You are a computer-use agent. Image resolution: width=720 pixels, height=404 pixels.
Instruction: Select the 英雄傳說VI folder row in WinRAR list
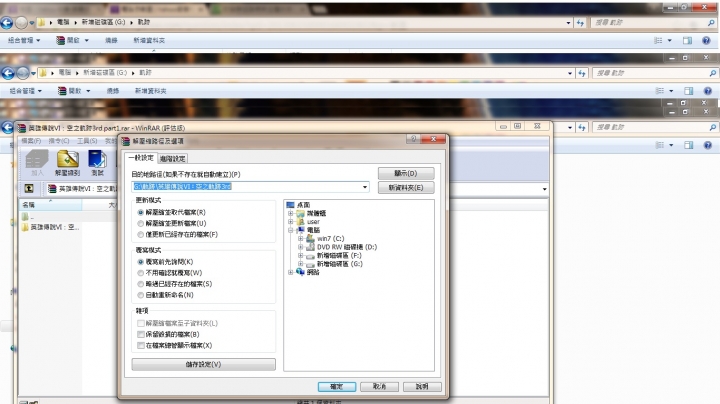(x=51, y=227)
